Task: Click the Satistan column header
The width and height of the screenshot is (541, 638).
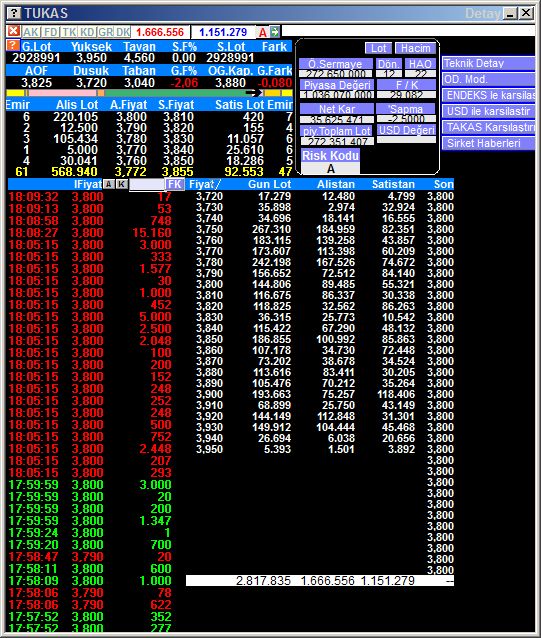Action: click(393, 184)
